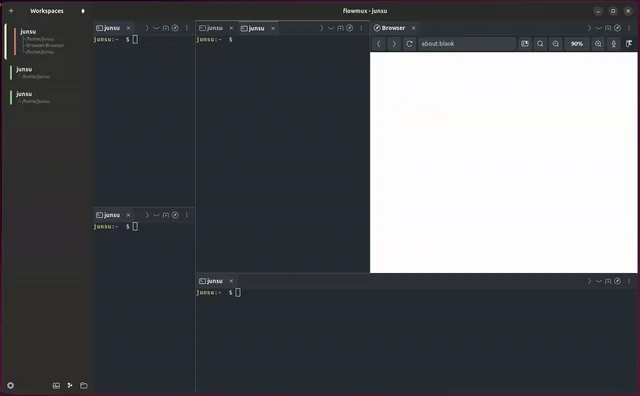The height and width of the screenshot is (396, 640).
Task: Add a new workspace with the plus icon
Action: [x=11, y=11]
